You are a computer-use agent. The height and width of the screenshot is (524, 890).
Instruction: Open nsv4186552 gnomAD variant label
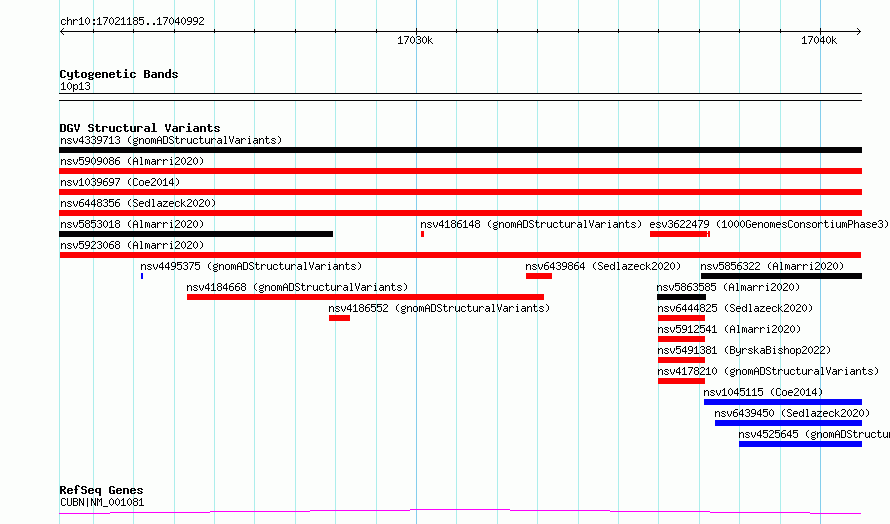point(439,308)
